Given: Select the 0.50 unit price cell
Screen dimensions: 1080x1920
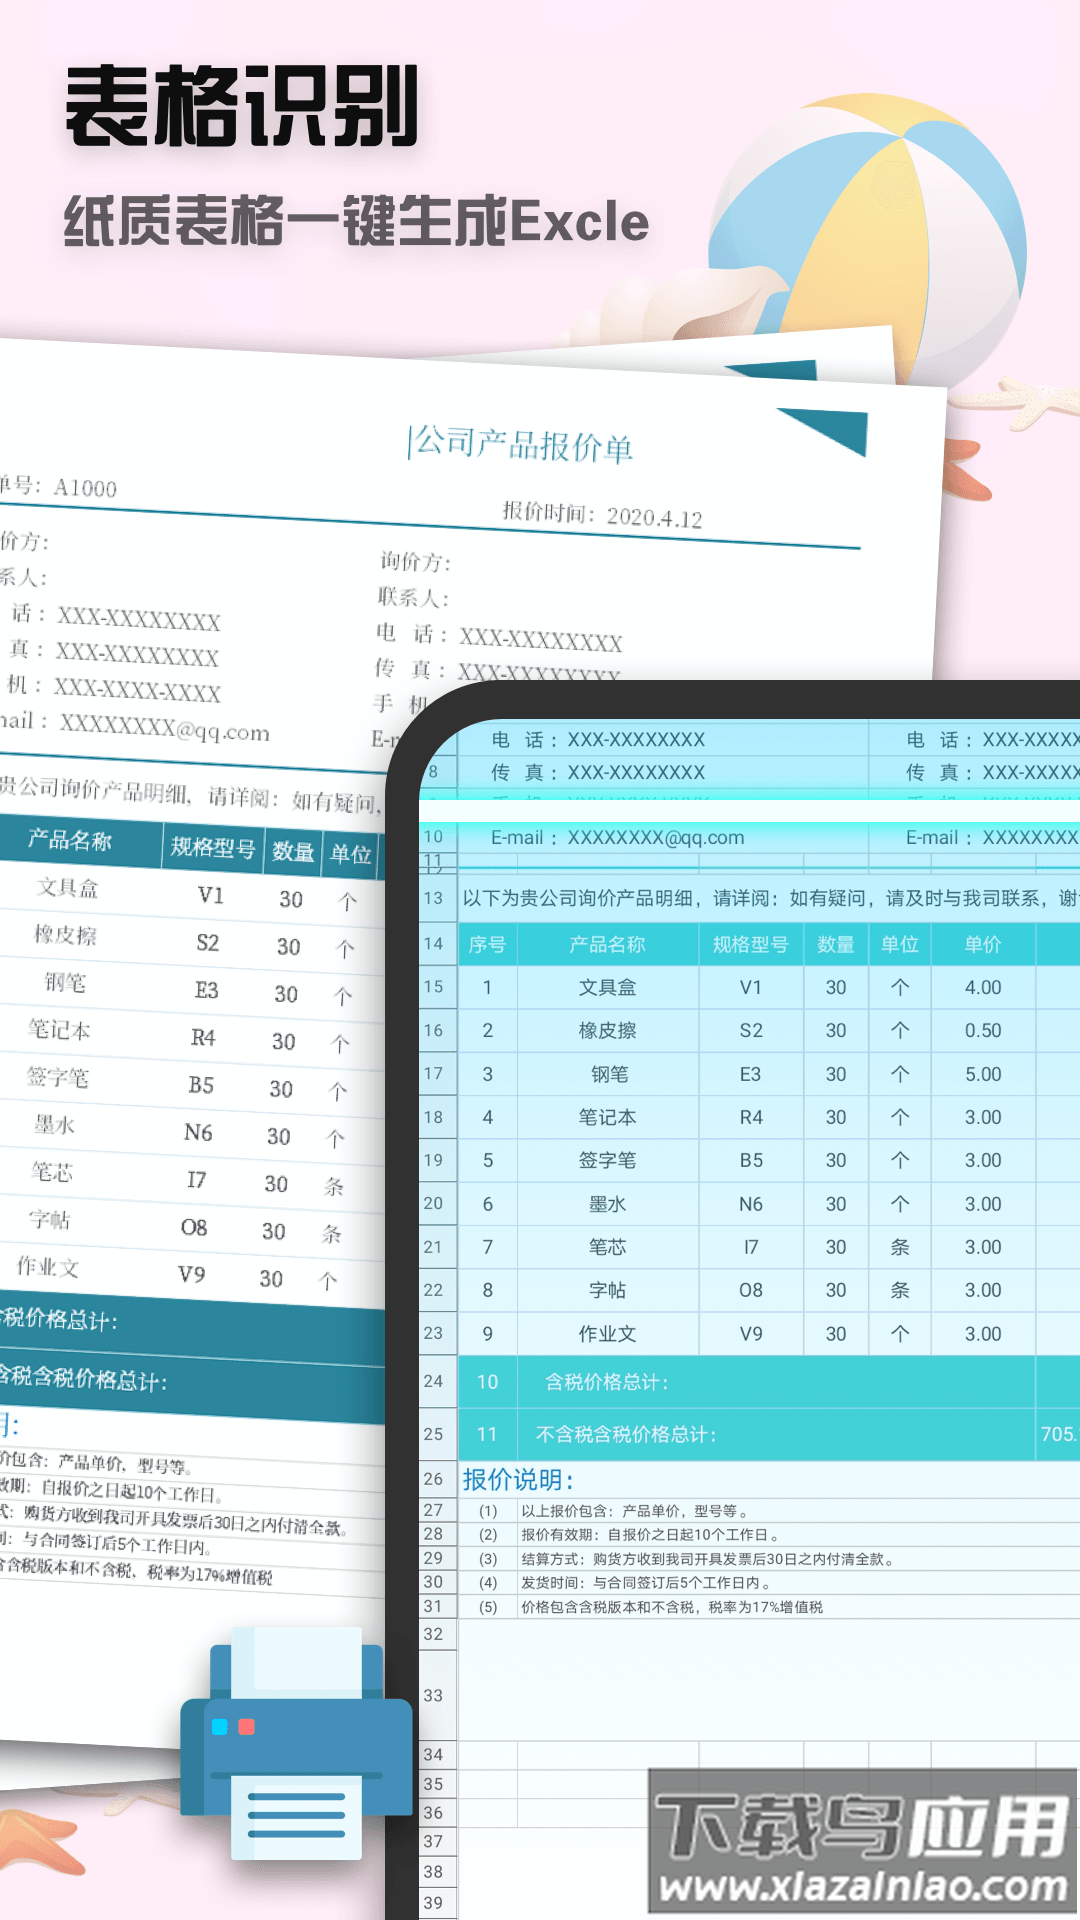Looking at the screenshot, I should pyautogui.click(x=982, y=1031).
